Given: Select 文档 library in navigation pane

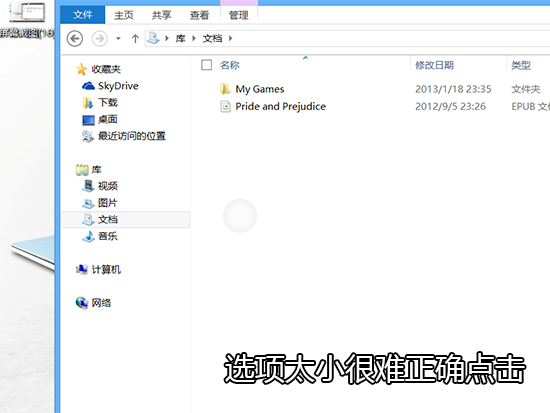Looking at the screenshot, I should [108, 219].
